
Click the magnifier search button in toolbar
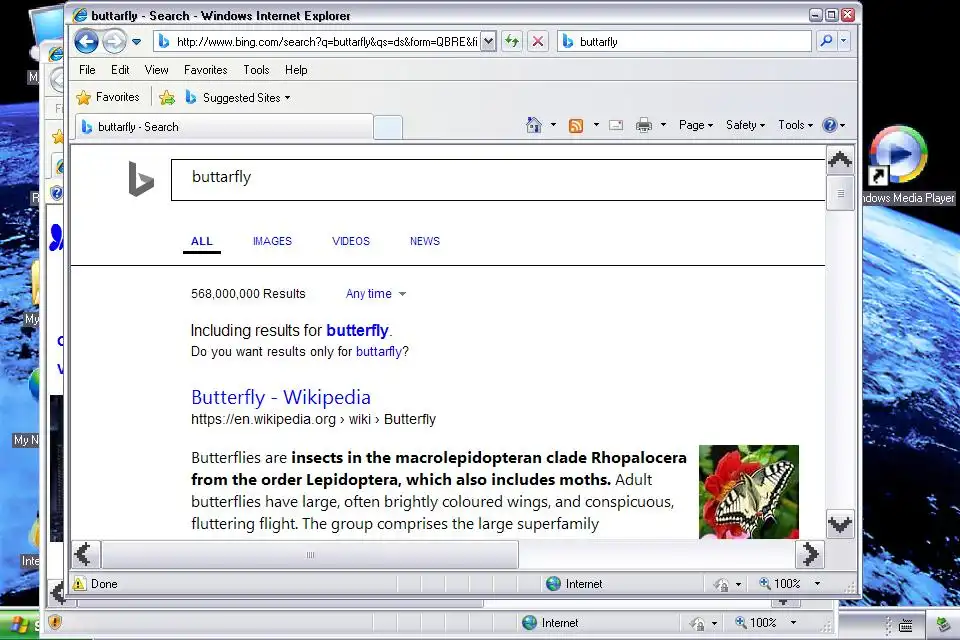(x=826, y=41)
